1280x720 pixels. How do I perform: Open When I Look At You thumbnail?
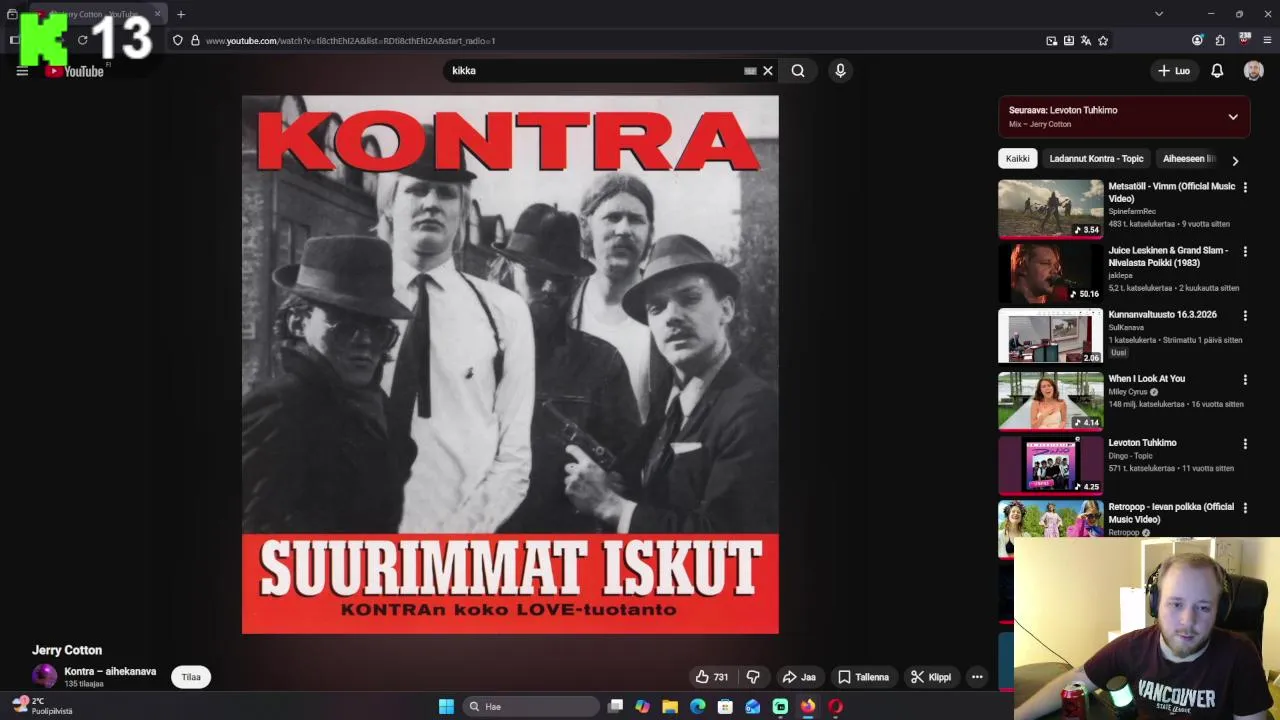(x=1051, y=400)
